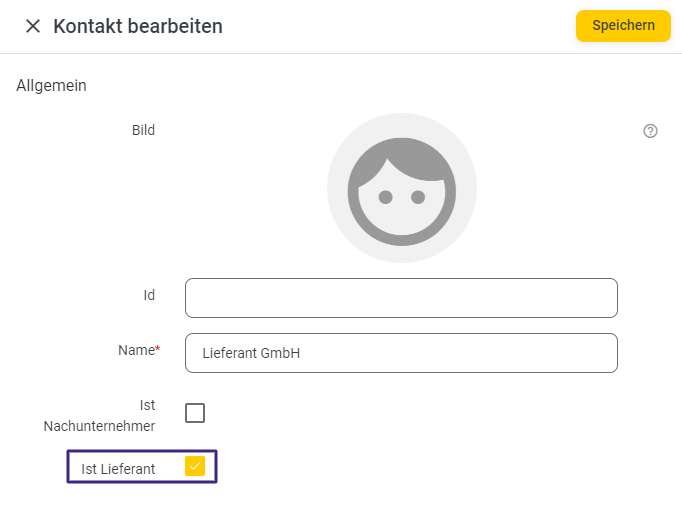Click the Bild label
The width and height of the screenshot is (682, 518).
coord(143,130)
